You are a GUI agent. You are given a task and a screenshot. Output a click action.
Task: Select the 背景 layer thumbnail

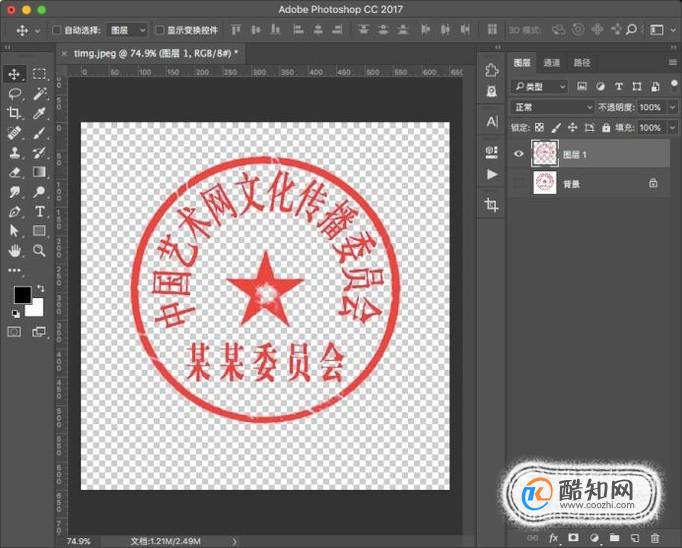545,183
